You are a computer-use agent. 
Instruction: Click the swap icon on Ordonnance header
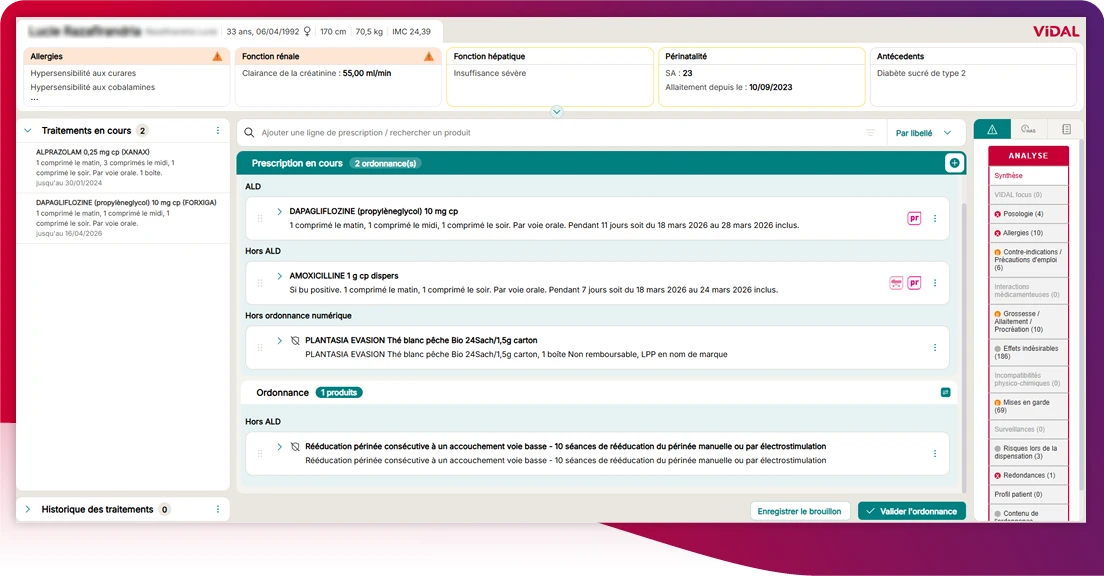pyautogui.click(x=945, y=393)
